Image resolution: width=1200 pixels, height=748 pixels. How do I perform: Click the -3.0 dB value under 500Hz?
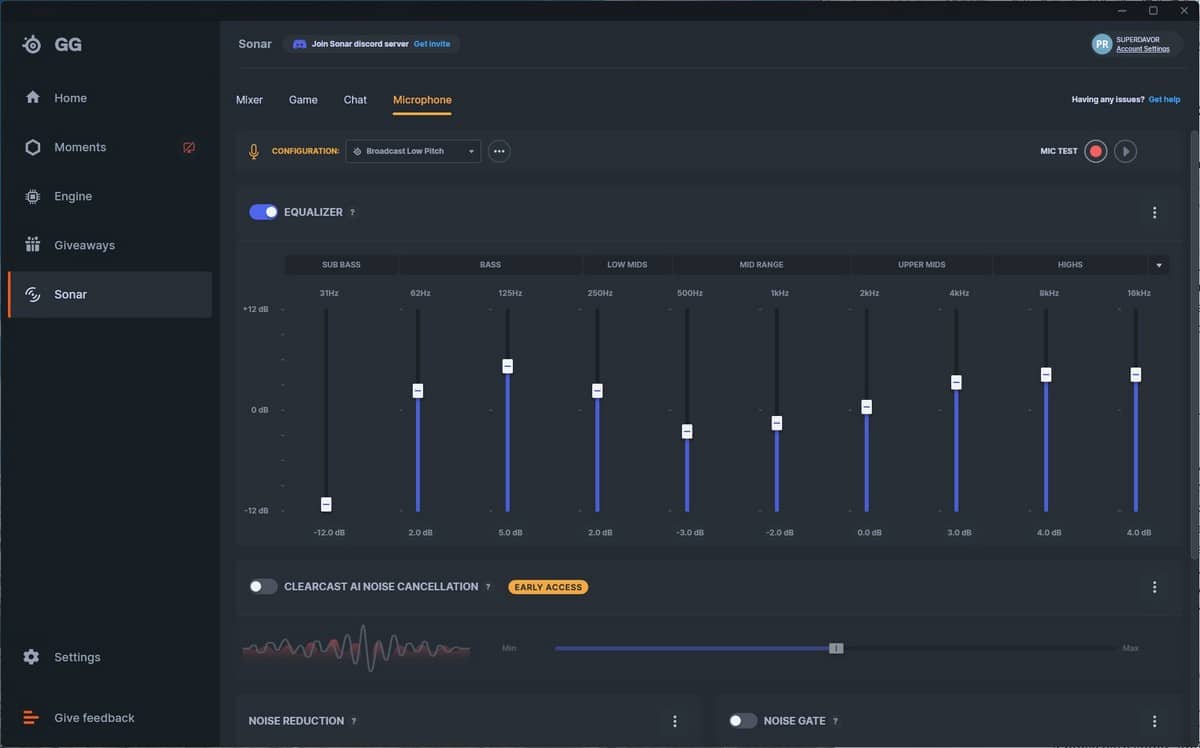(x=690, y=533)
